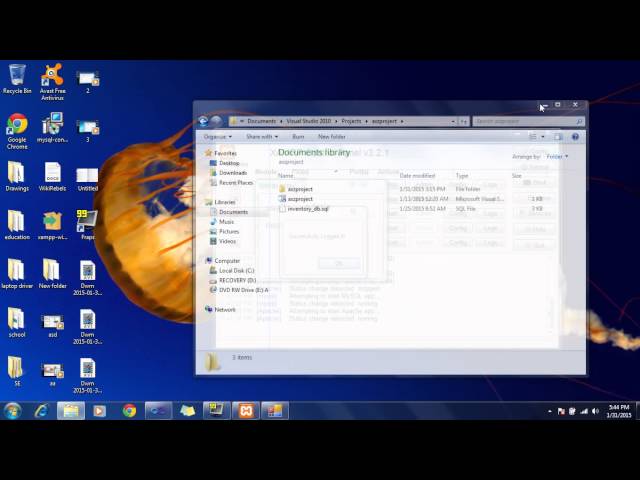The height and width of the screenshot is (480, 640).
Task: Open the Arrange by Folder dropdown
Action: pyautogui.click(x=557, y=156)
